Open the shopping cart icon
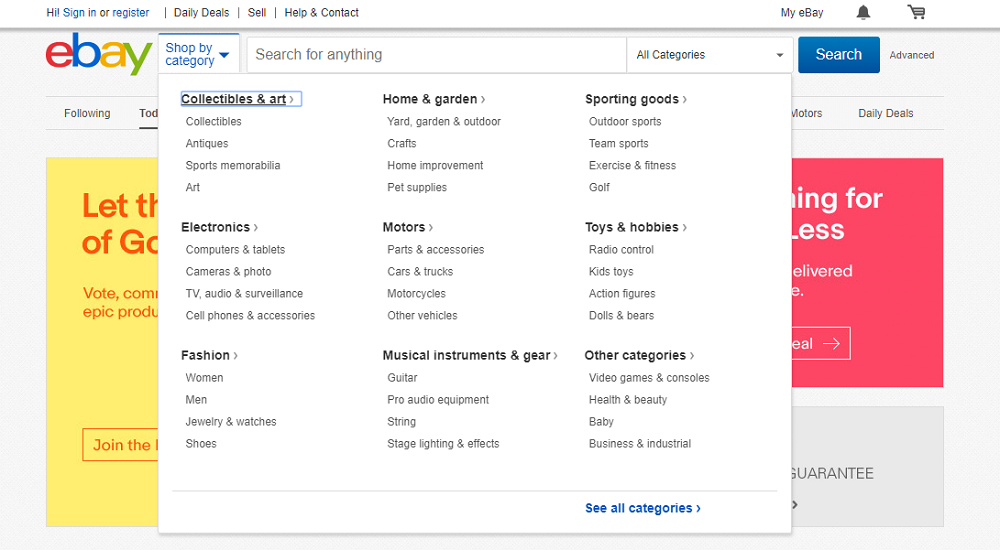This screenshot has height=550, width=1000. point(916,13)
